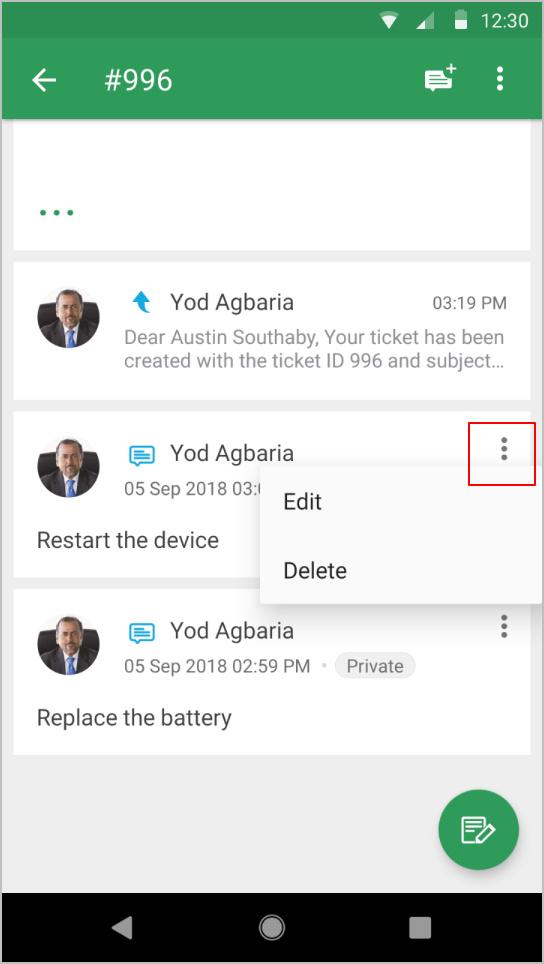Tap the Private tag on battery comment

coord(375,666)
